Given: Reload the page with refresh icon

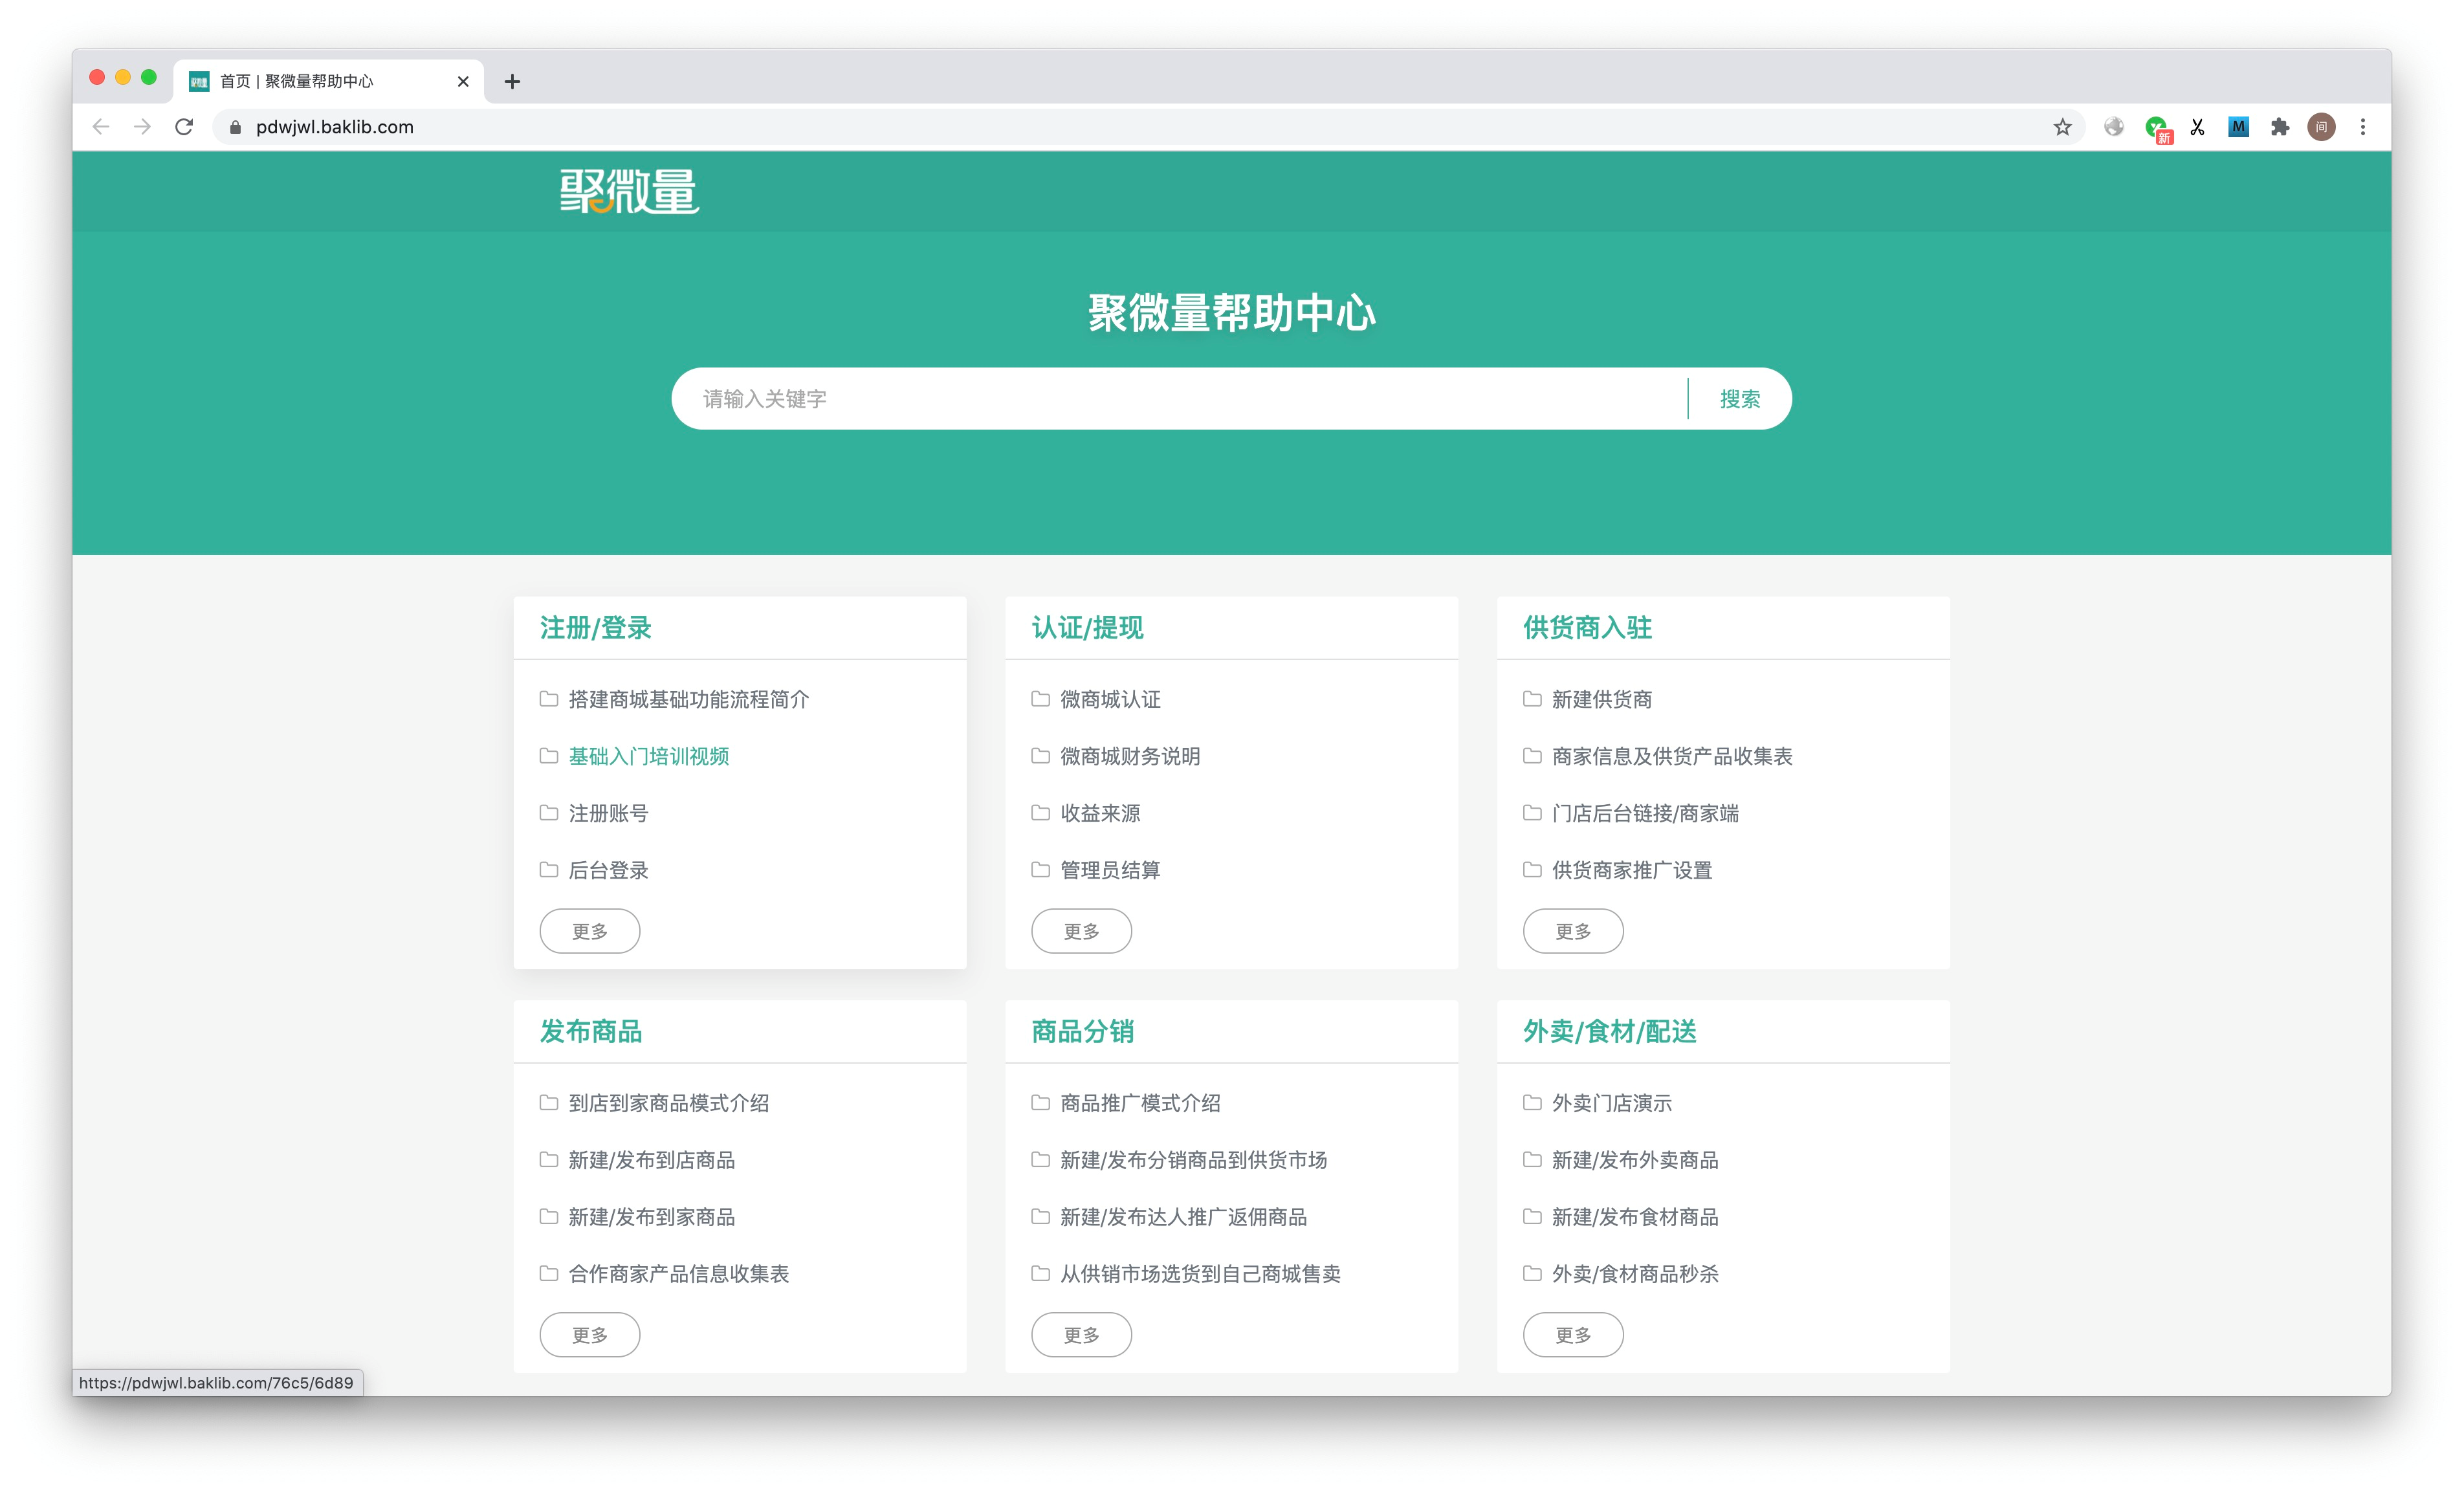Looking at the screenshot, I should [x=184, y=127].
